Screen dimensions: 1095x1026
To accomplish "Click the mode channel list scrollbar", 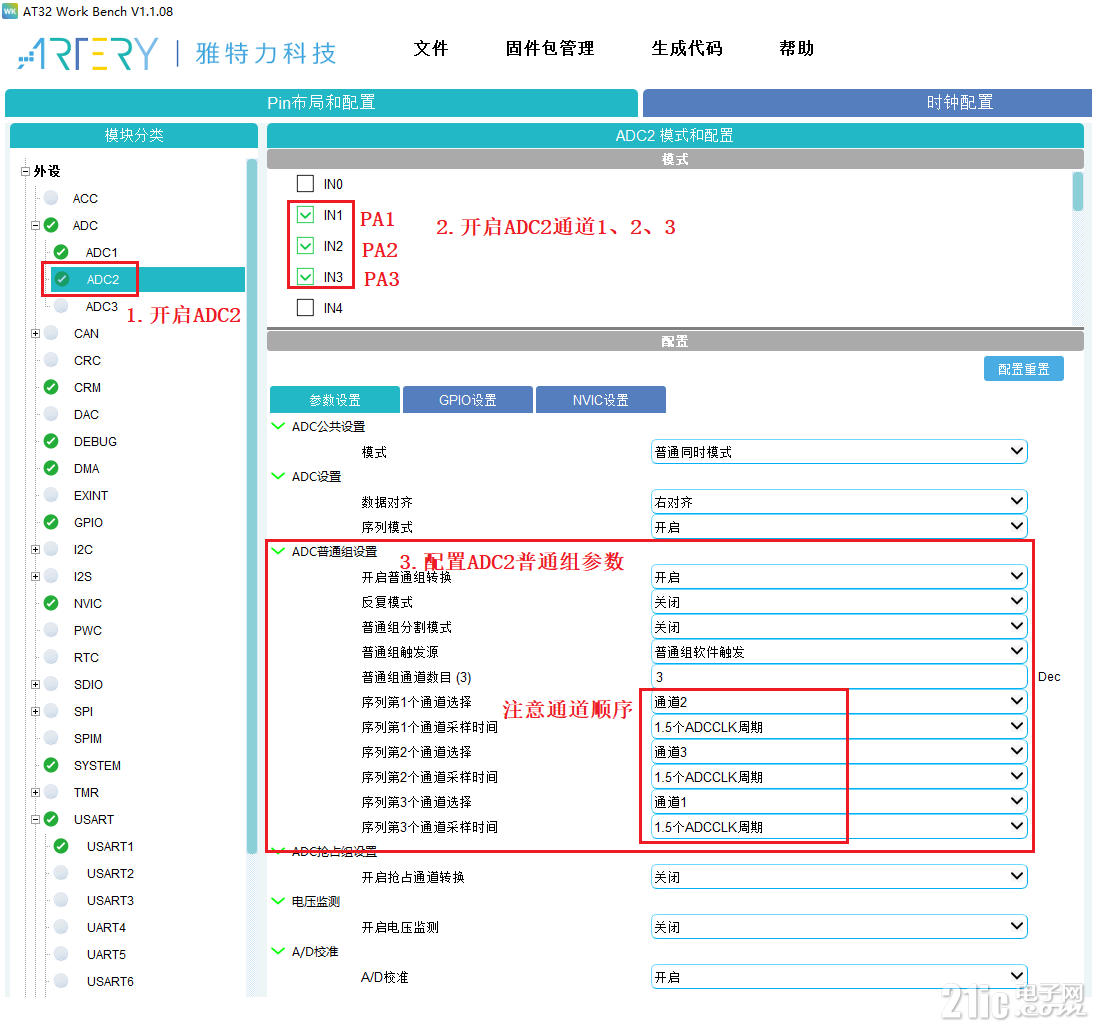I will pyautogui.click(x=1078, y=191).
